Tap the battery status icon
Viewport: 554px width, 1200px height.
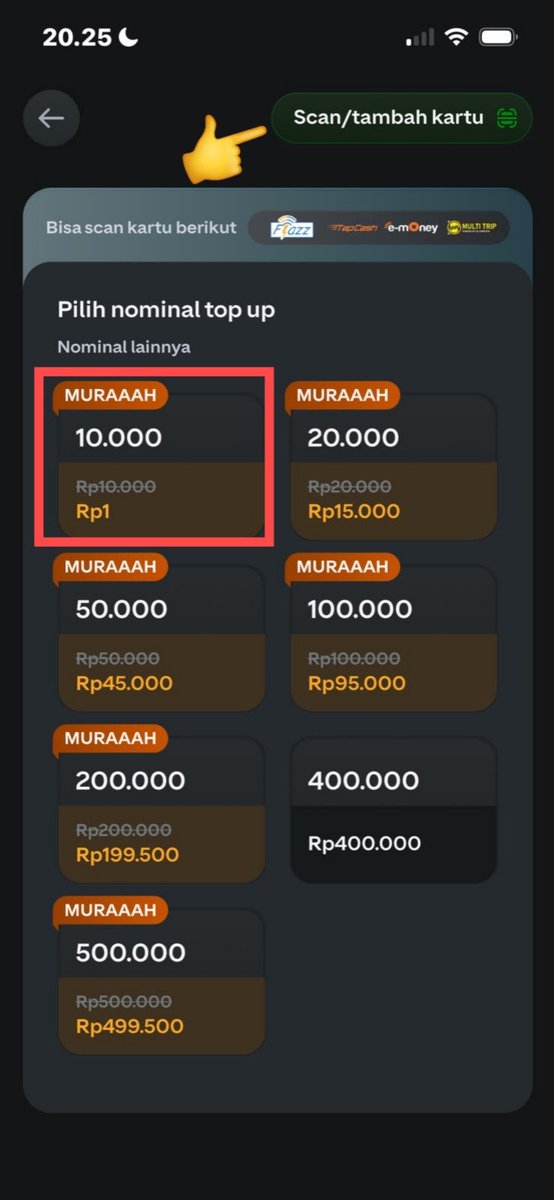[x=497, y=38]
